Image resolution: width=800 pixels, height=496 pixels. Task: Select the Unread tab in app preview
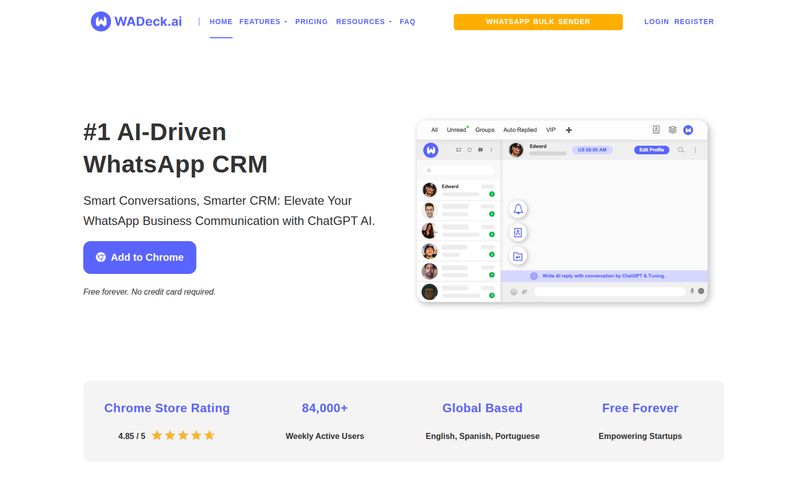(456, 130)
